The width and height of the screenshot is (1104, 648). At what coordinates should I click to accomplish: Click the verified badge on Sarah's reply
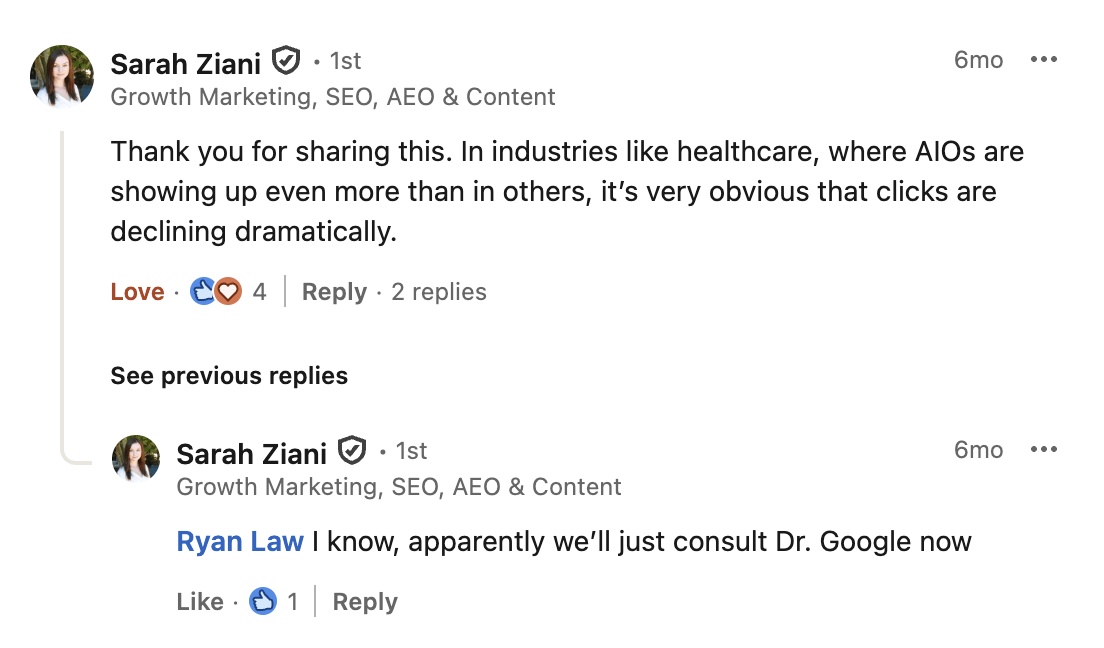[353, 451]
